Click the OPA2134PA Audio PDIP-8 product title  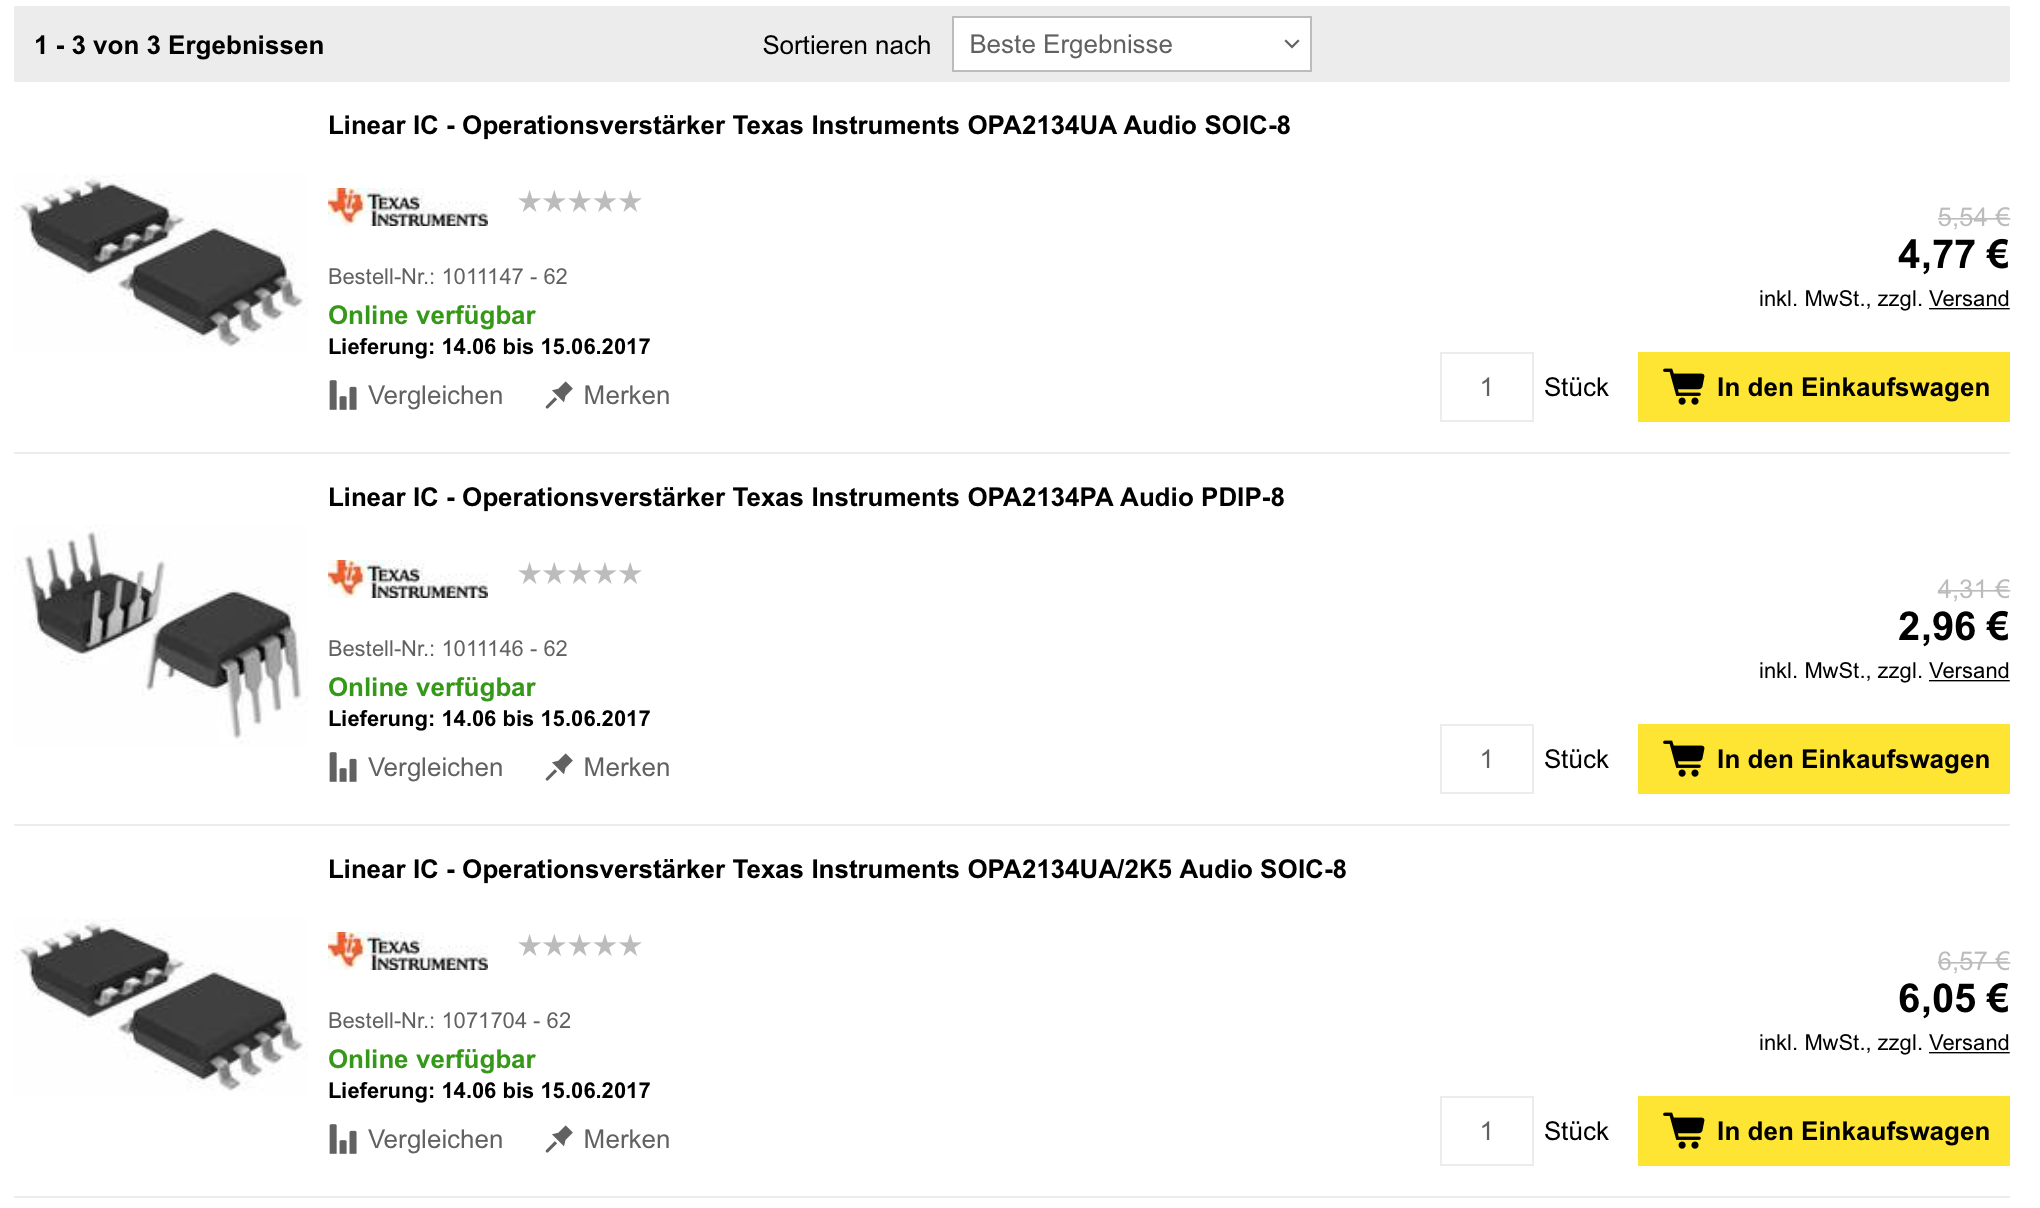click(806, 497)
